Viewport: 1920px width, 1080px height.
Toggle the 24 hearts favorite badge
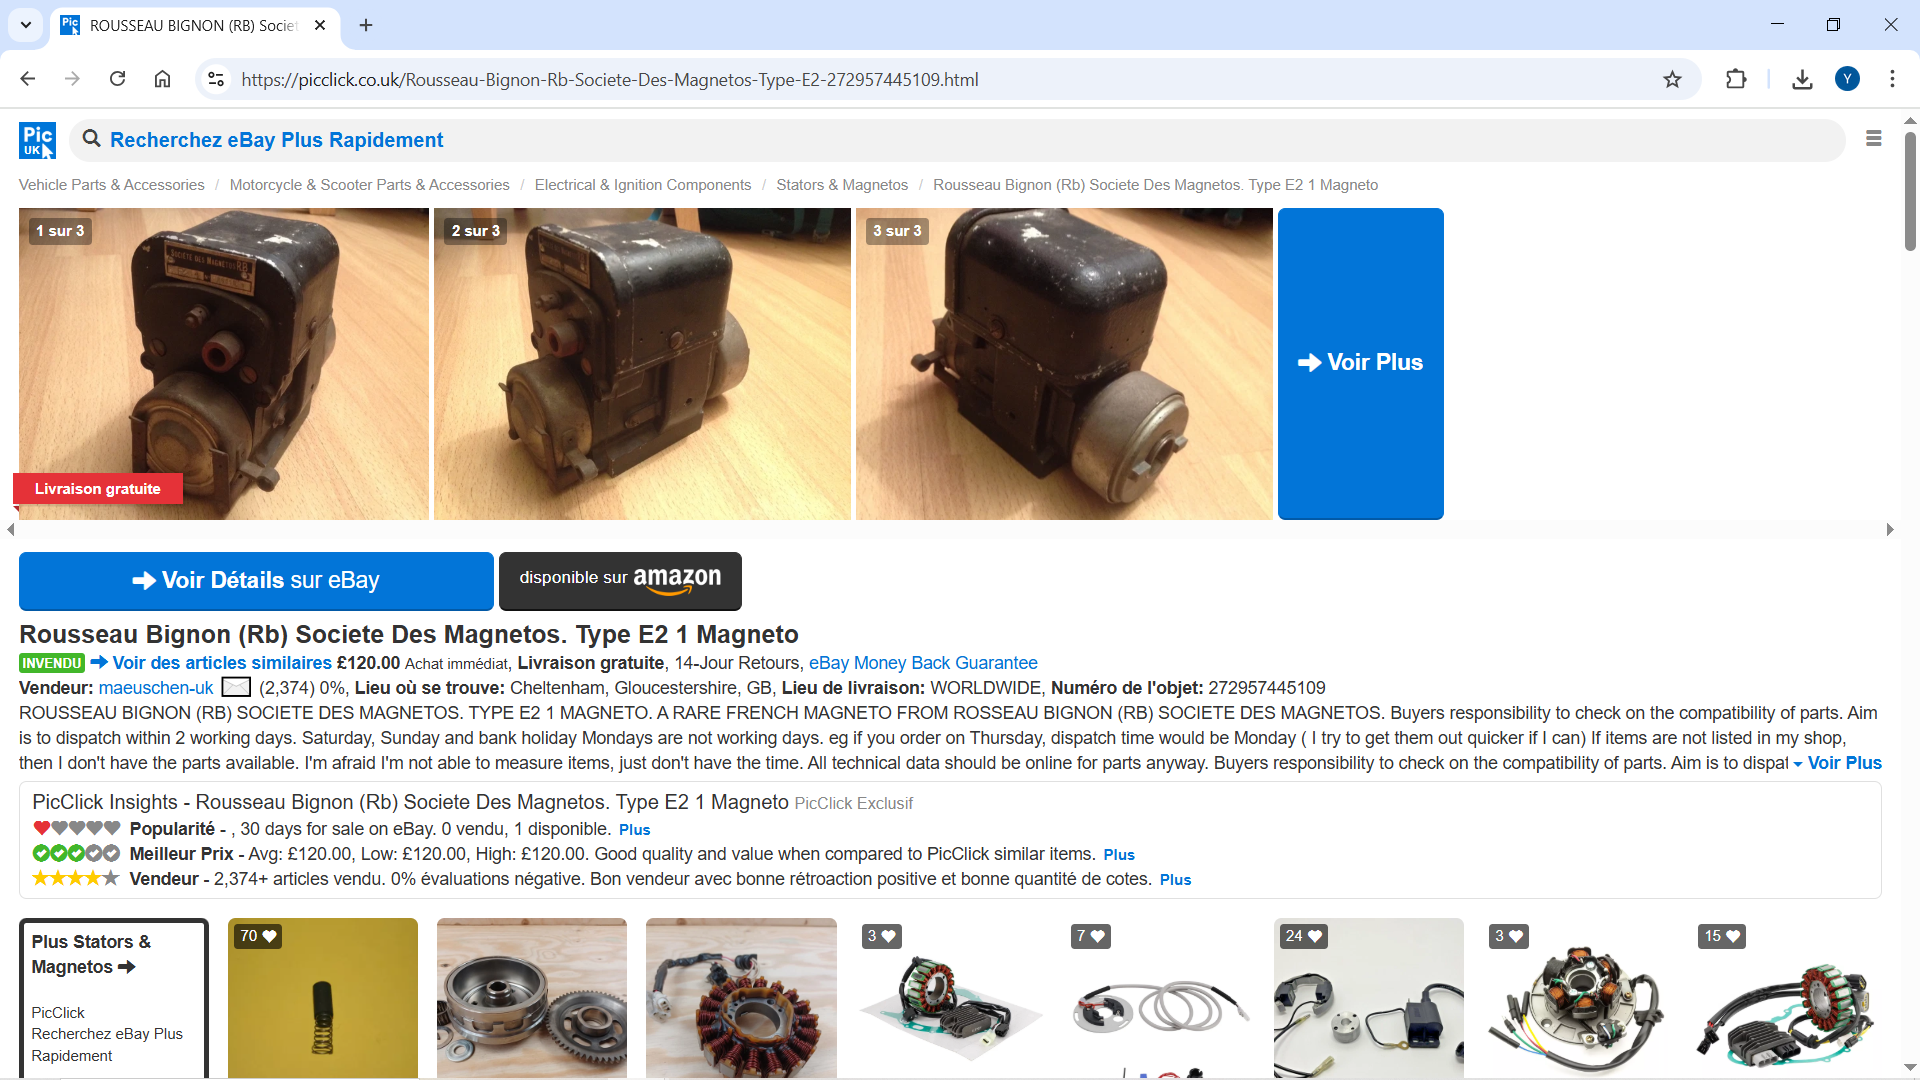(1303, 936)
